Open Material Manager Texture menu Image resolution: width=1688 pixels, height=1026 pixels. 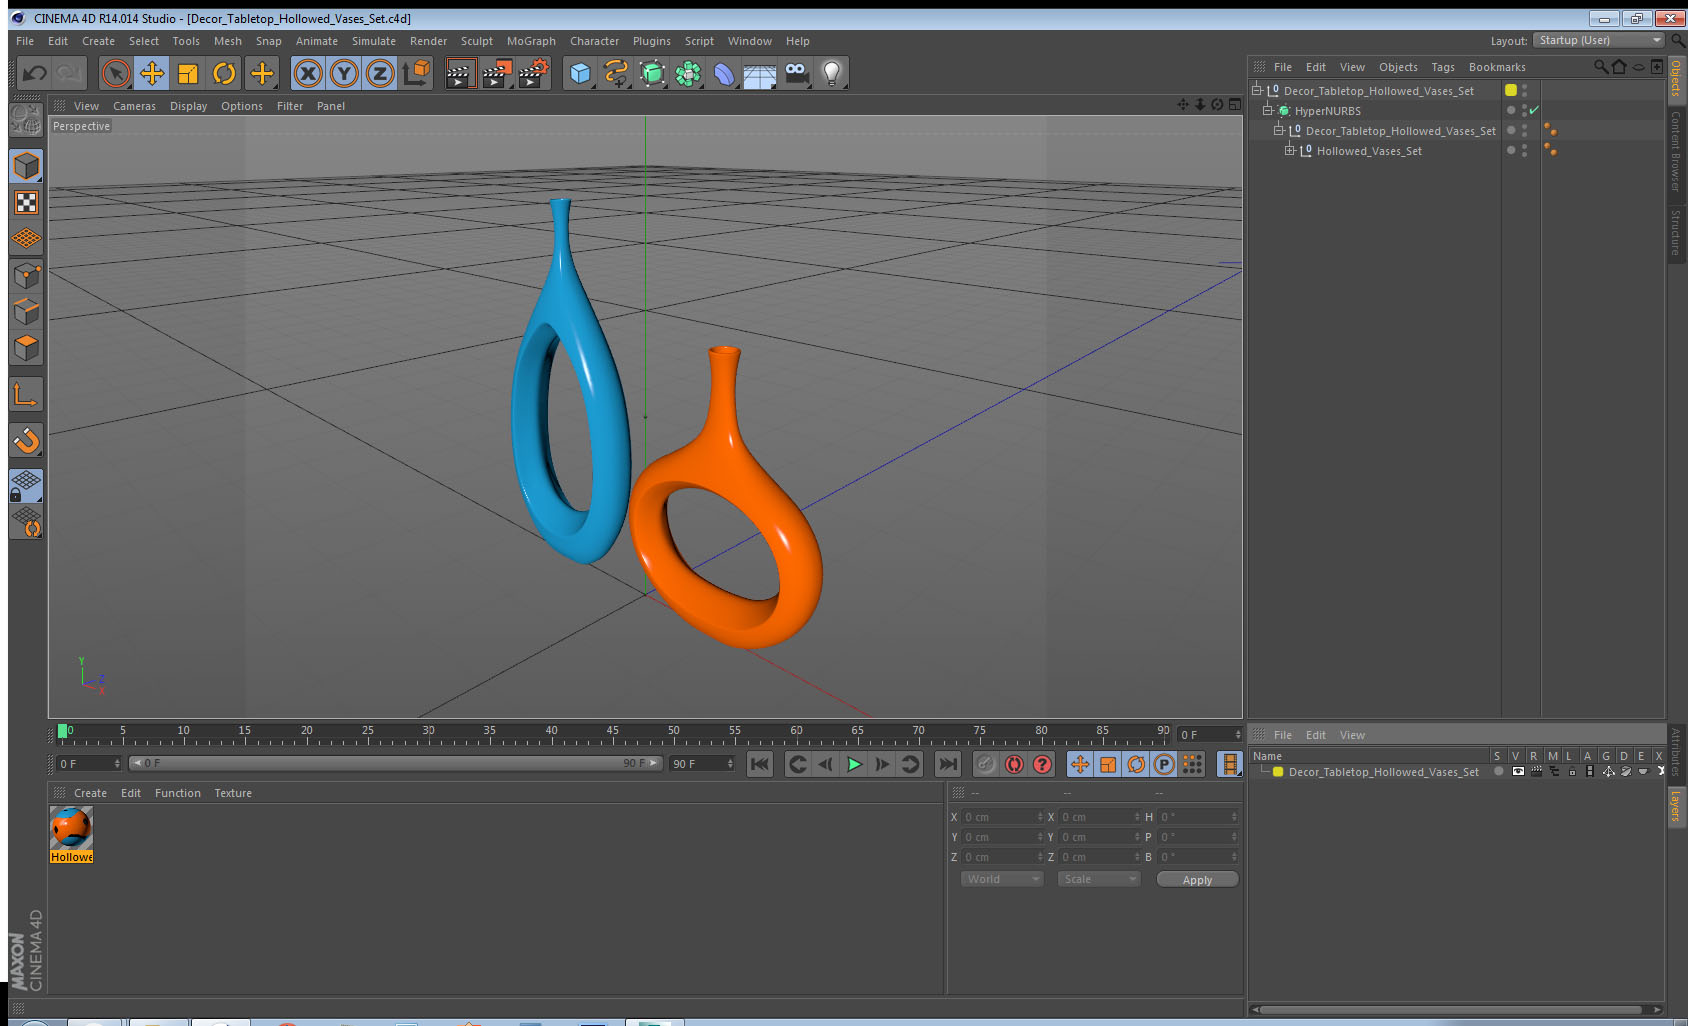tap(233, 793)
